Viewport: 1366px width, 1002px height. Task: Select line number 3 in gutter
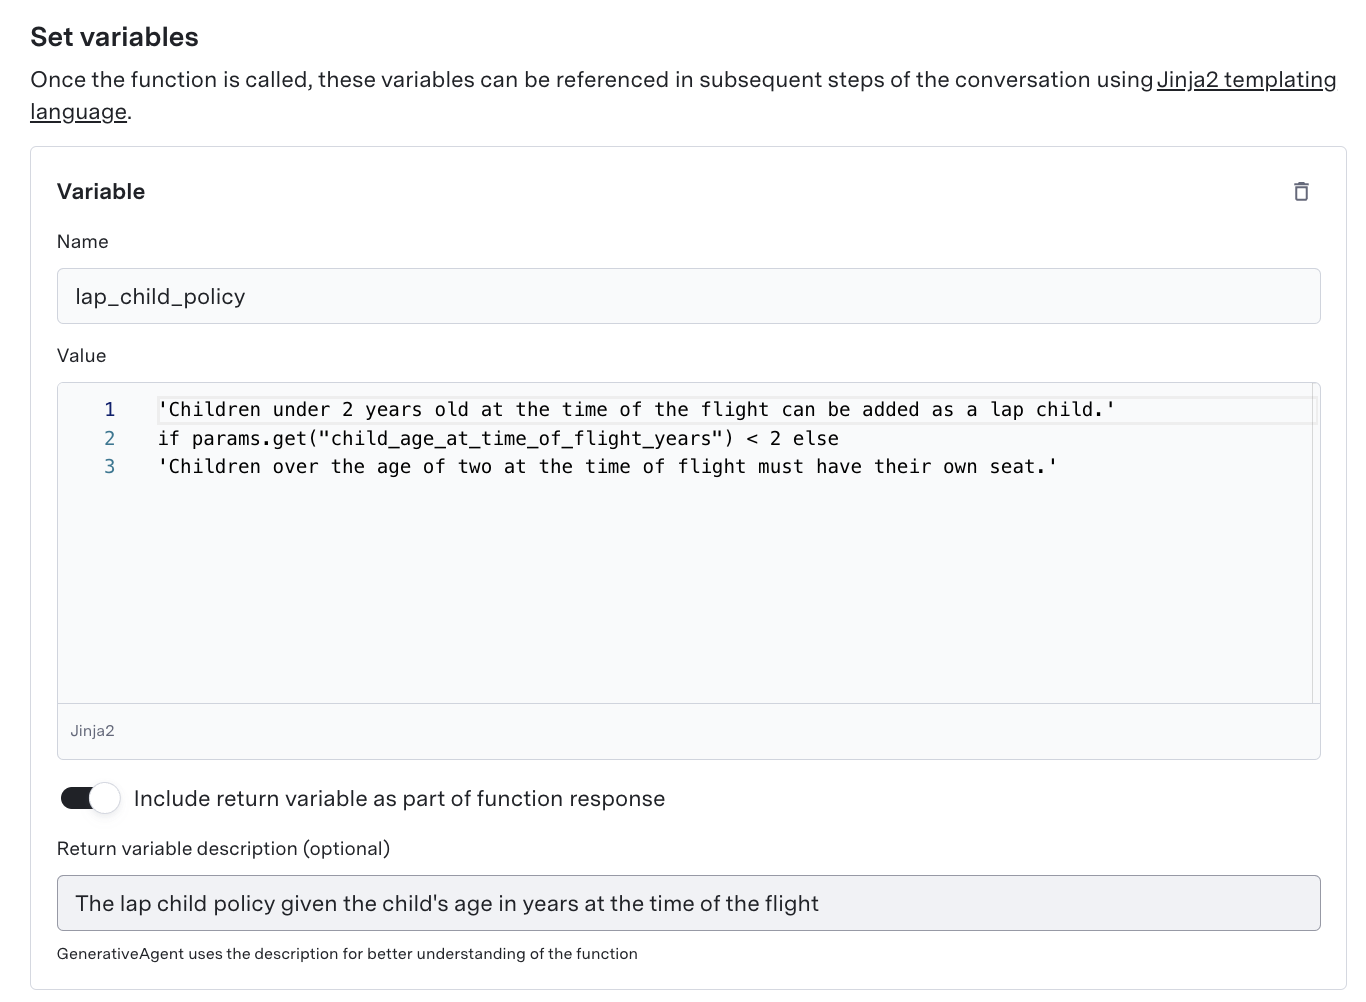tap(110, 466)
